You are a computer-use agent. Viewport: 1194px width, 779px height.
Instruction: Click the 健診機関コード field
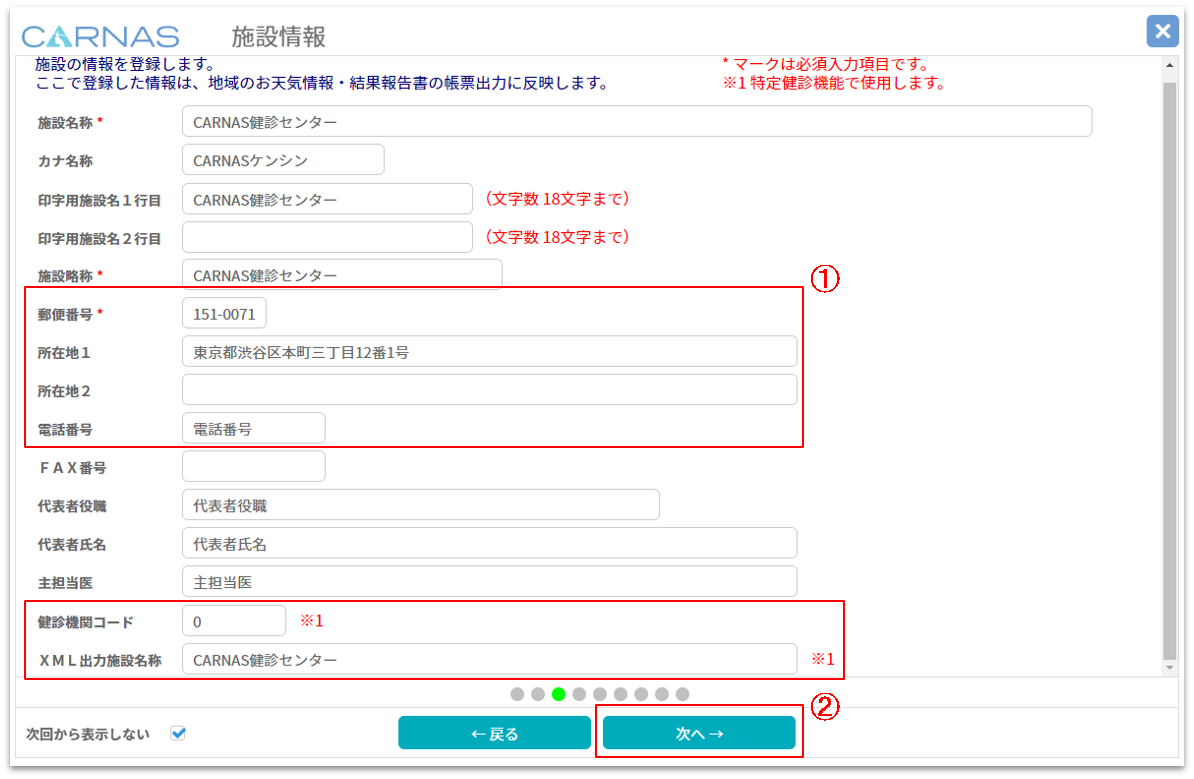pyautogui.click(x=234, y=621)
